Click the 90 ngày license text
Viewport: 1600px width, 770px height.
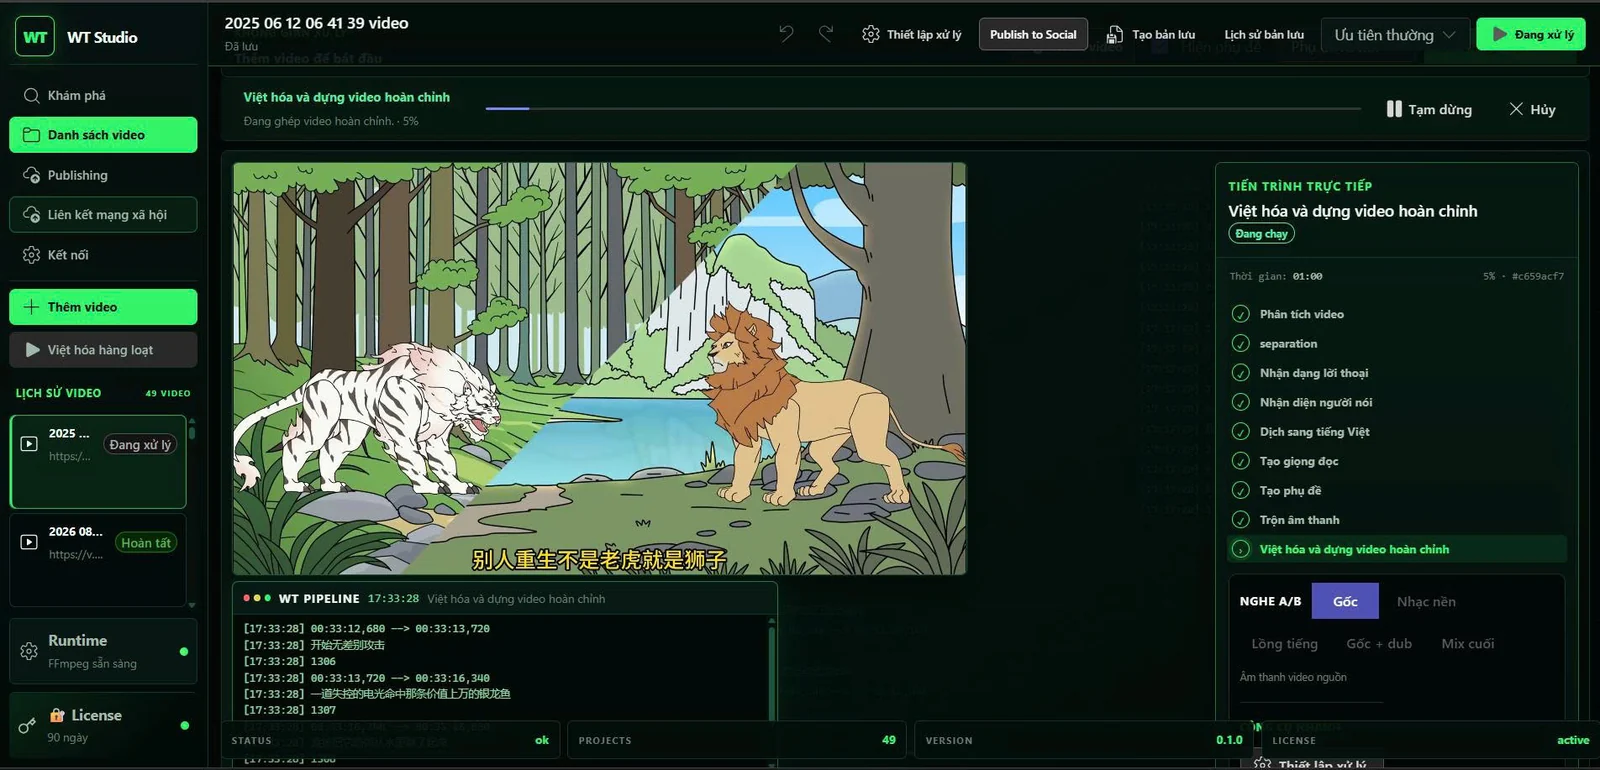point(67,738)
